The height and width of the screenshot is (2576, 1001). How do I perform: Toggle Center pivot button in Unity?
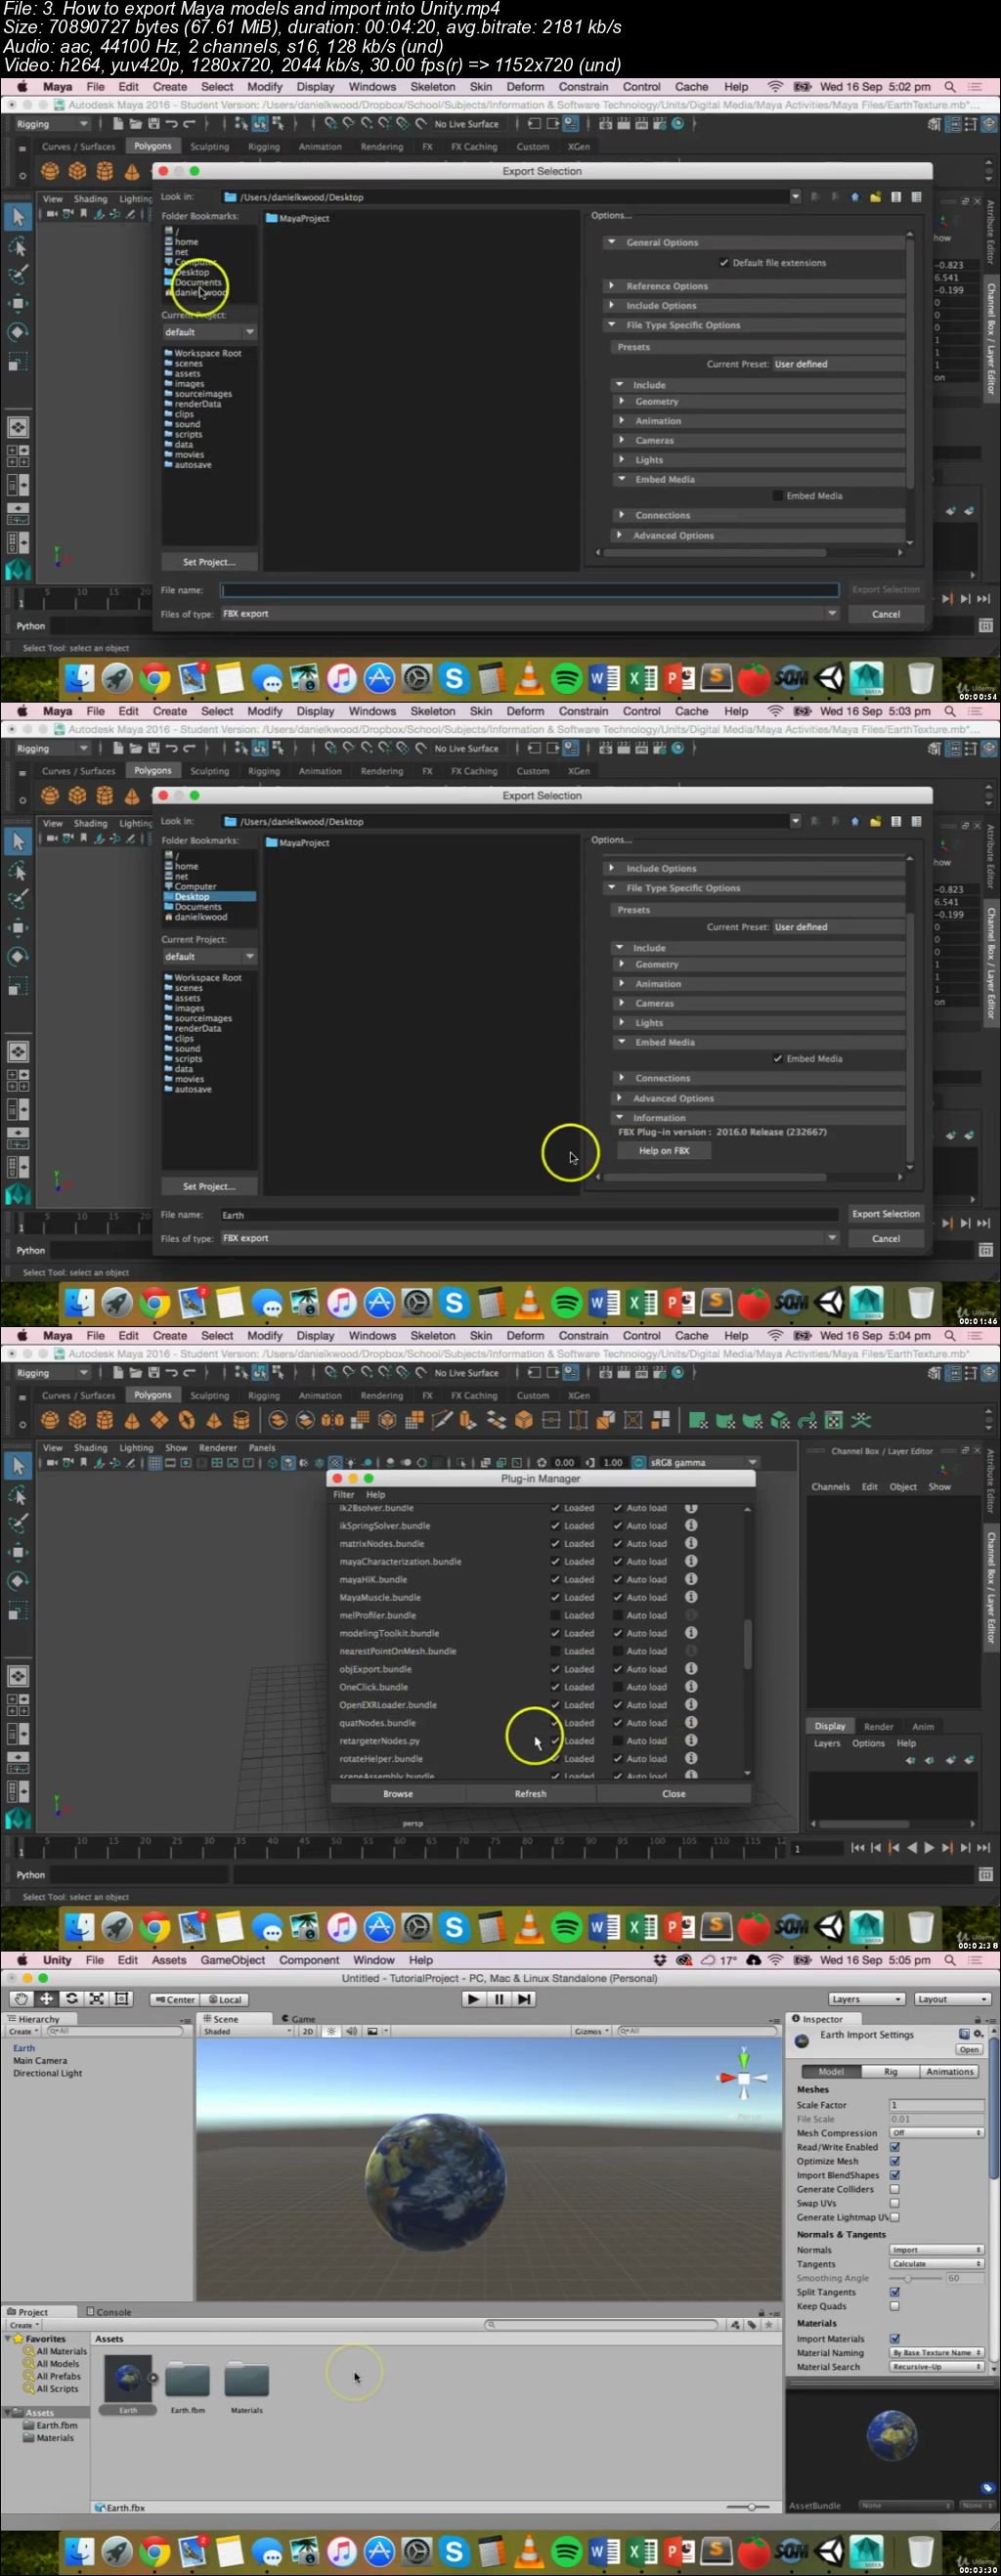tap(174, 1999)
